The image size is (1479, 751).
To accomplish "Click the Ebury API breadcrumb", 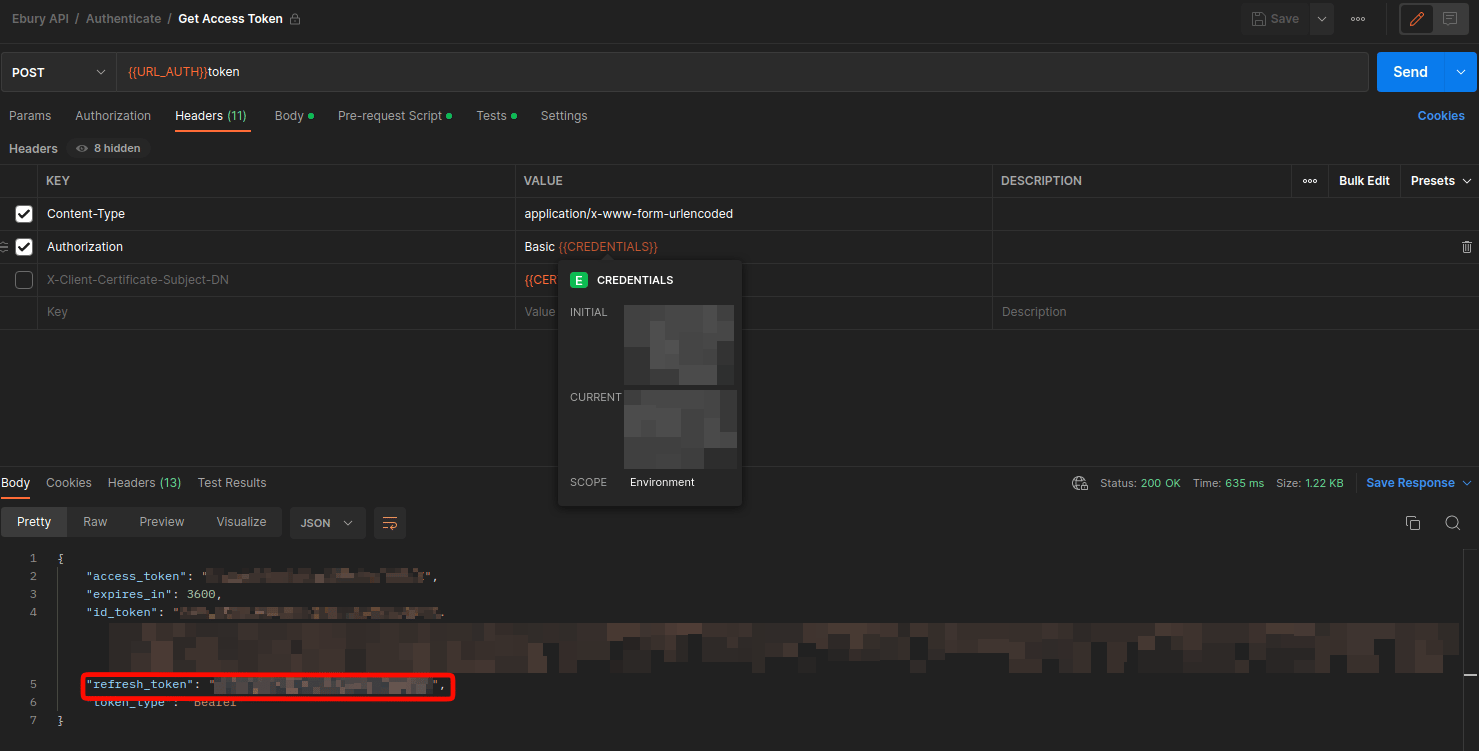I will [40, 19].
